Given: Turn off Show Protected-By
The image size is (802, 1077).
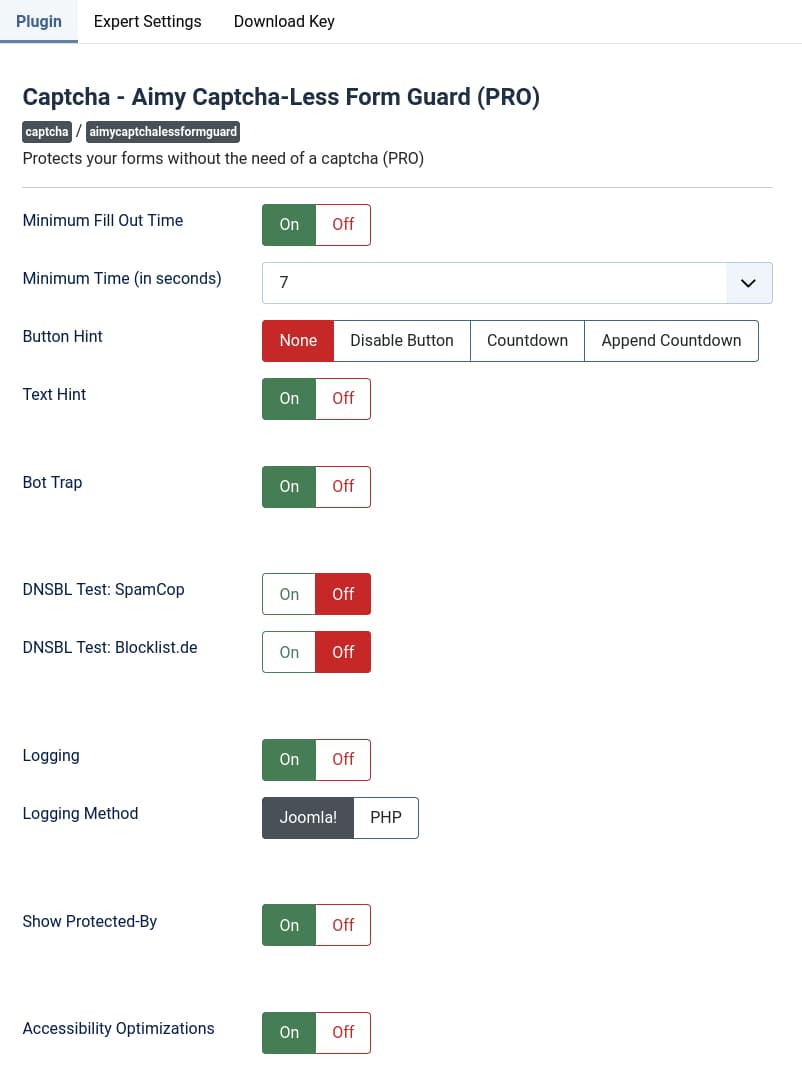Looking at the screenshot, I should pyautogui.click(x=343, y=925).
